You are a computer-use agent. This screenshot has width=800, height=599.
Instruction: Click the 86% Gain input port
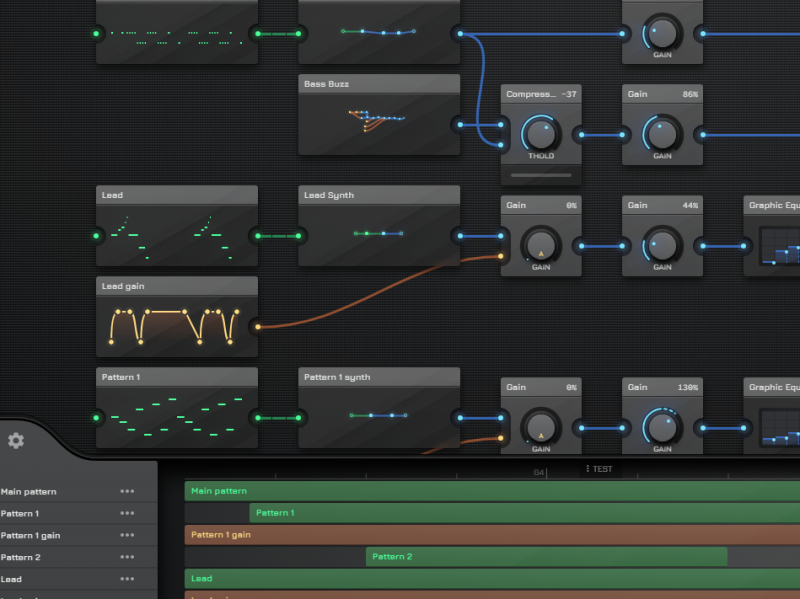[x=622, y=135]
